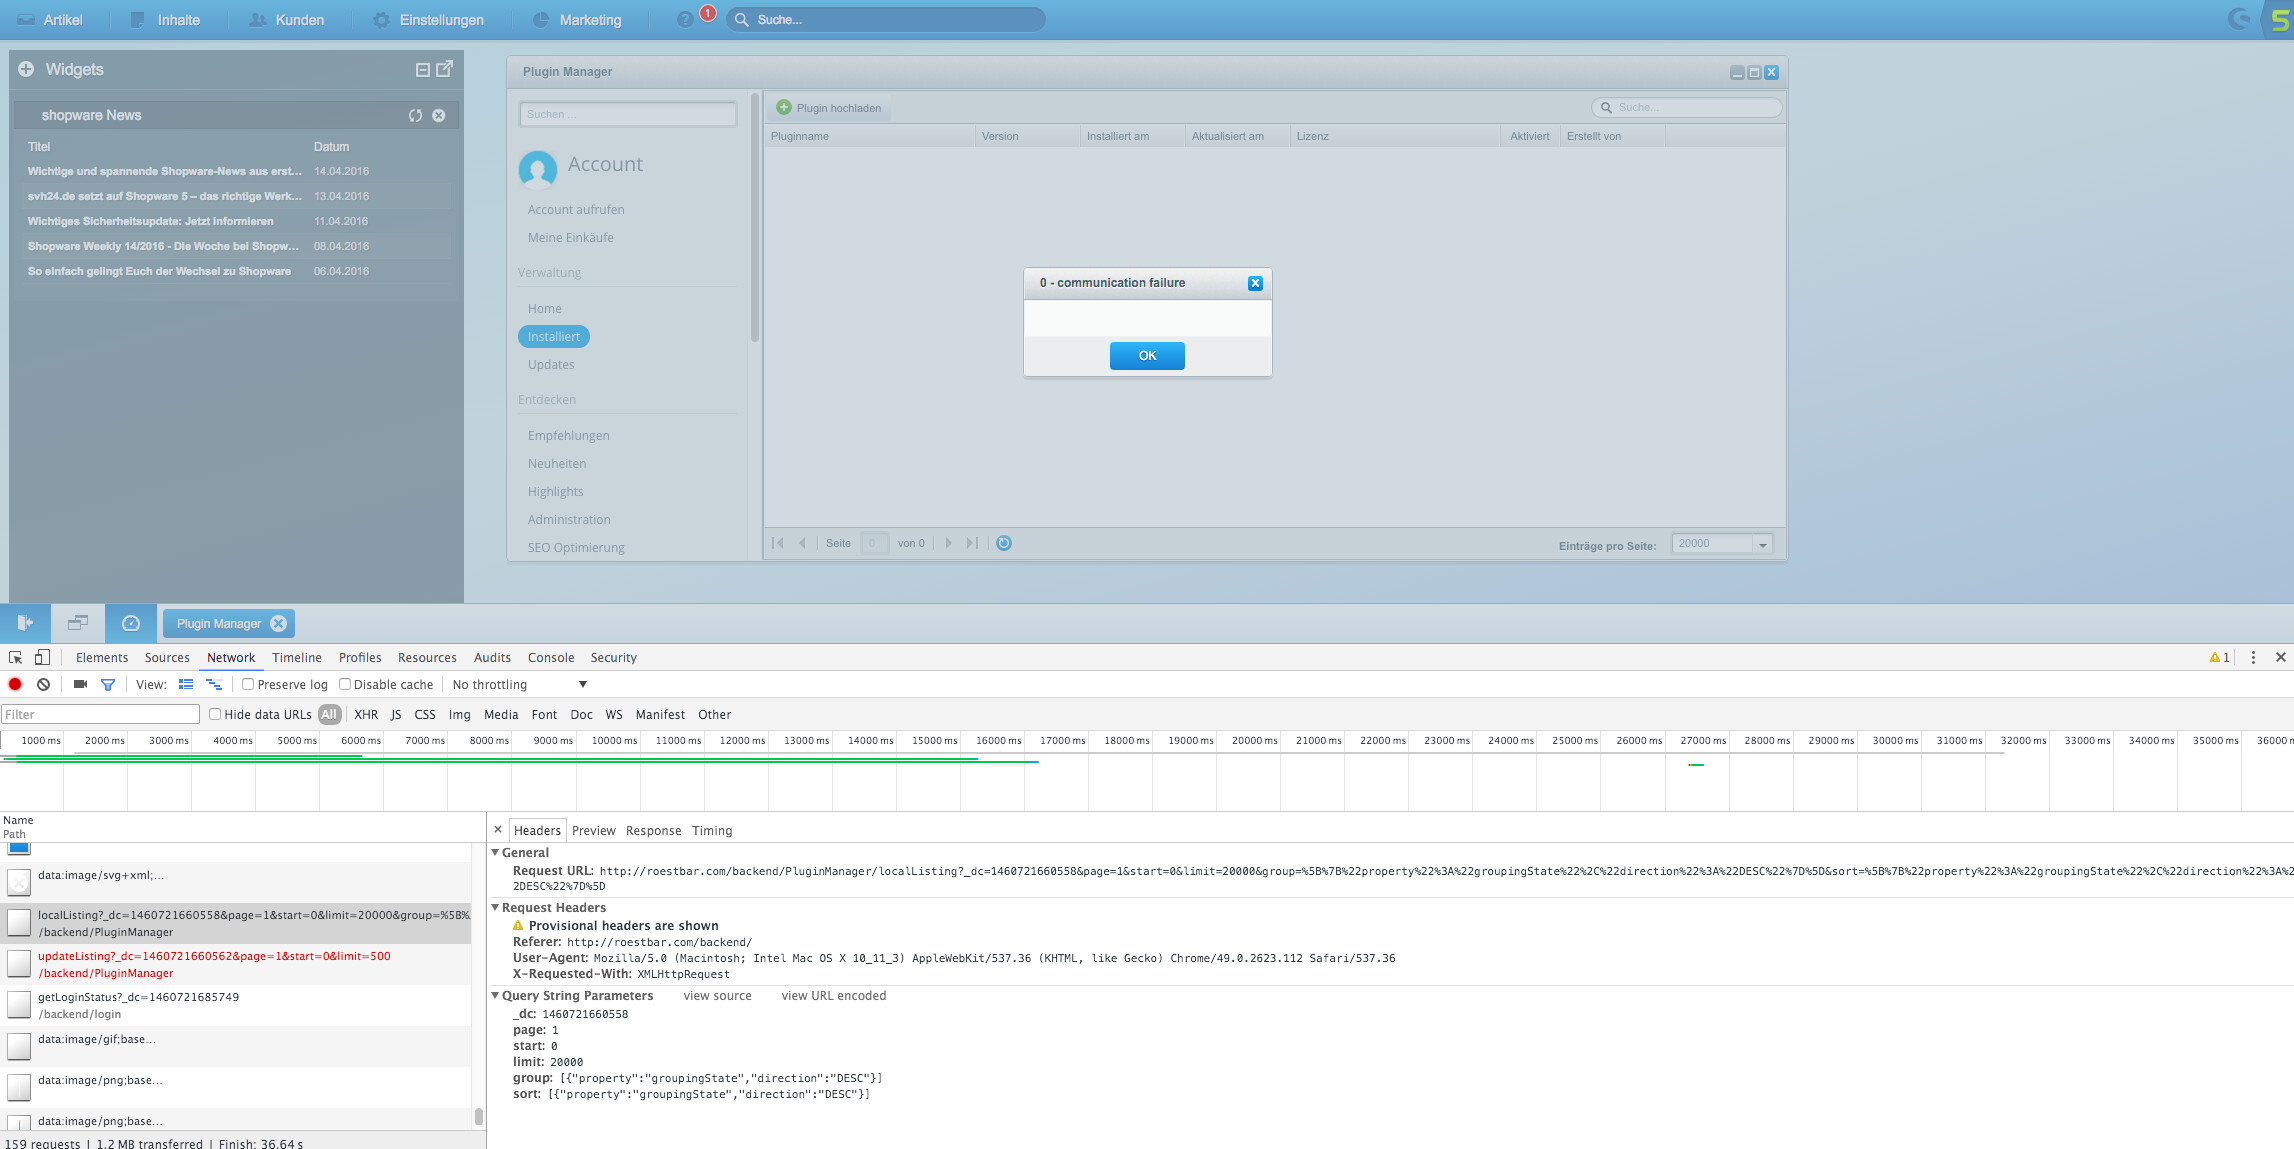Click capture screenshots camera icon
This screenshot has height=1149, width=2294.
tap(80, 684)
